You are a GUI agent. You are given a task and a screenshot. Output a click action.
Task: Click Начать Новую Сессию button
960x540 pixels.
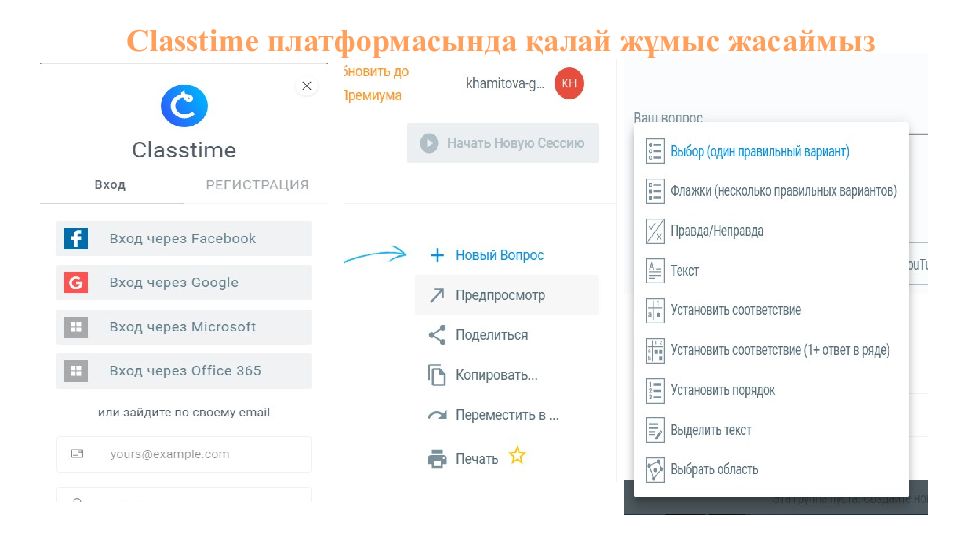(x=503, y=143)
